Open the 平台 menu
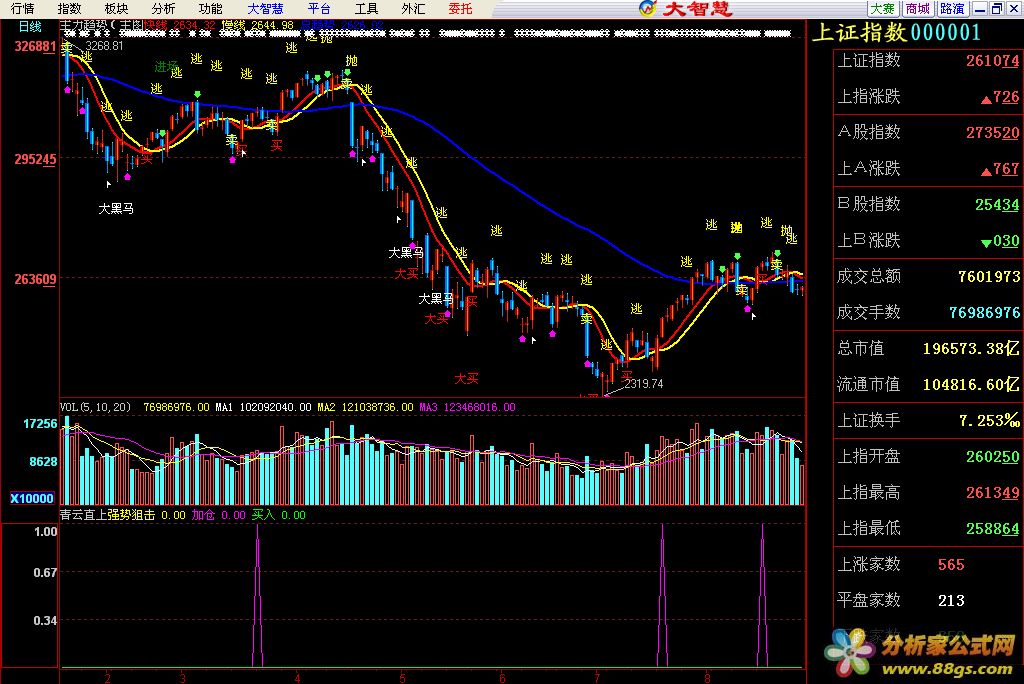Screen dimensions: 1024x684 [319, 8]
